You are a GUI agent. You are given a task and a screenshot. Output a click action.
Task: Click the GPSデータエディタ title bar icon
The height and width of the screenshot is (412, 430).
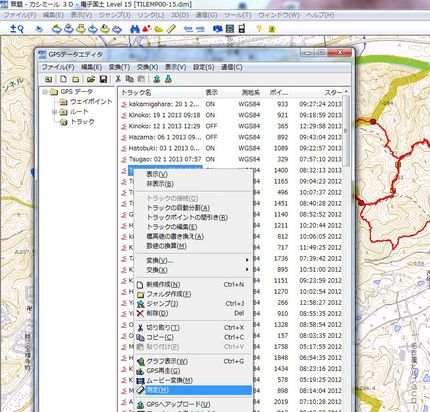[x=42, y=54]
